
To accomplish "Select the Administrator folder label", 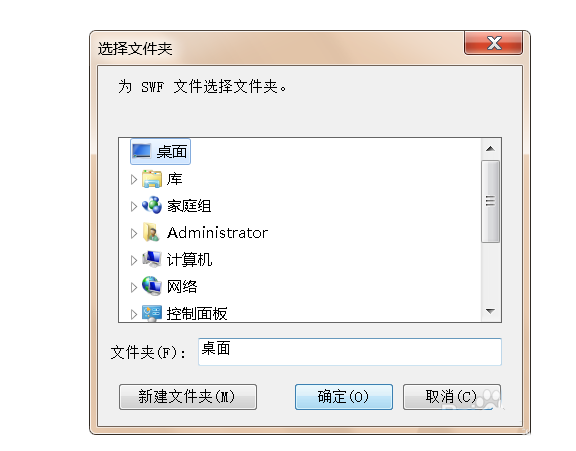I will 217,233.
